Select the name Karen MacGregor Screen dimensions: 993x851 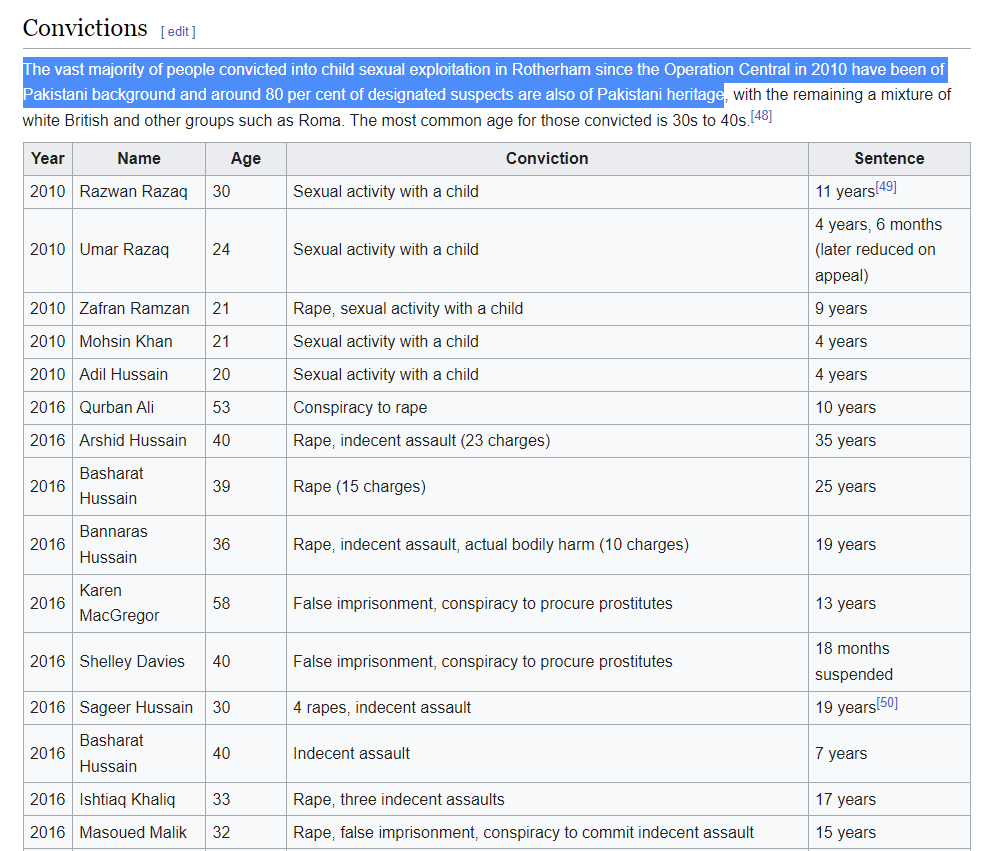click(x=119, y=603)
